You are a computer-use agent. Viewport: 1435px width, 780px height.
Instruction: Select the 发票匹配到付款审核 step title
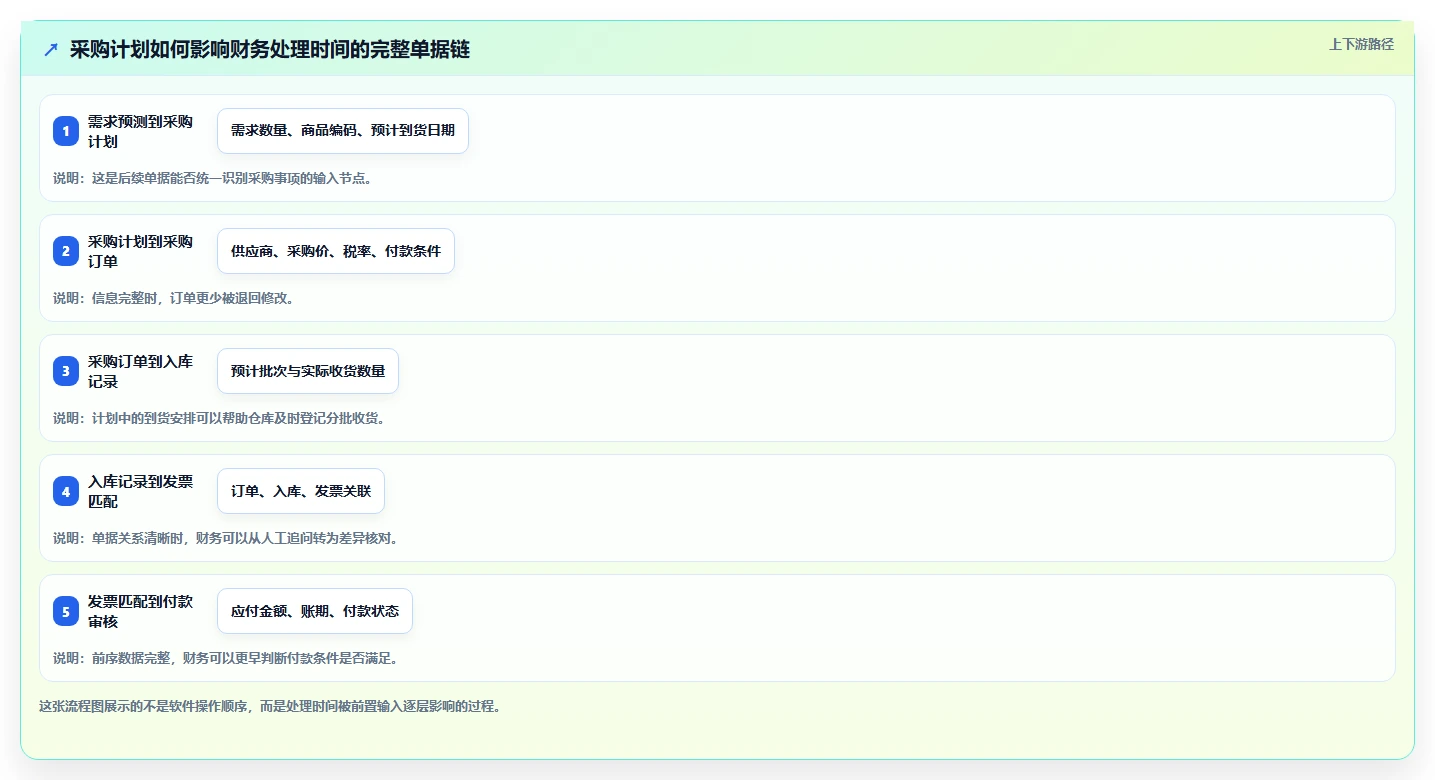click(141, 611)
